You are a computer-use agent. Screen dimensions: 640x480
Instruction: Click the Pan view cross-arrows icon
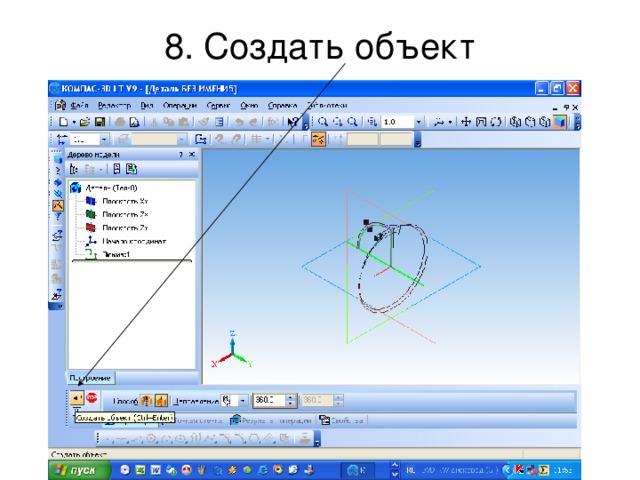pyautogui.click(x=466, y=122)
